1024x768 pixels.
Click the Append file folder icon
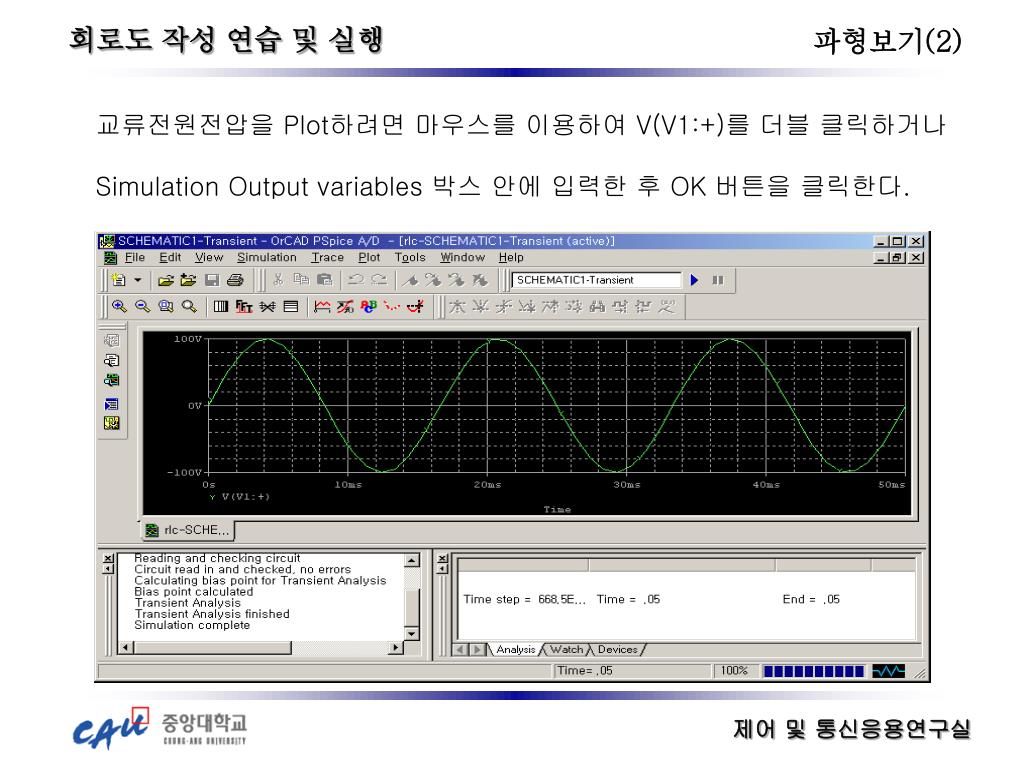click(189, 280)
